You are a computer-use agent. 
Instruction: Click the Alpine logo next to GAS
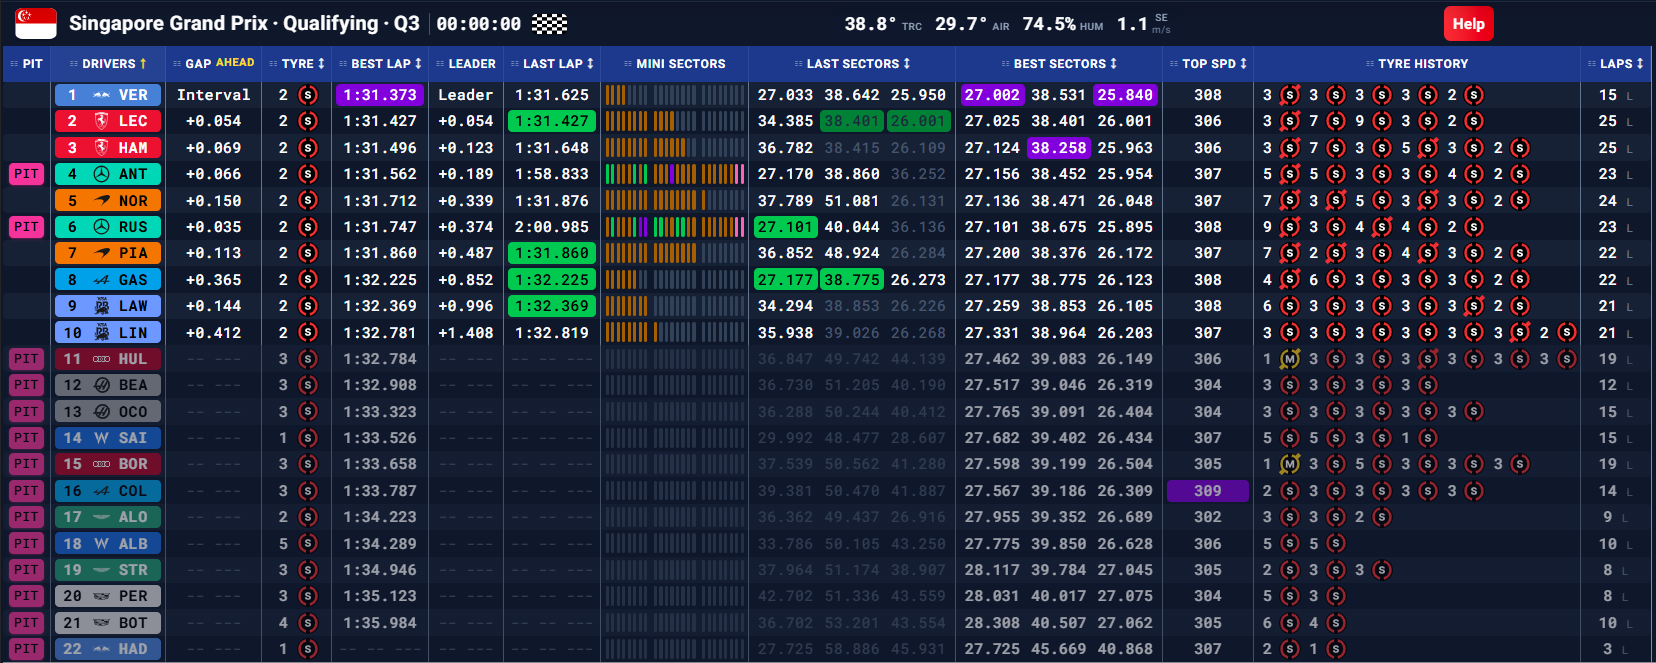101,280
